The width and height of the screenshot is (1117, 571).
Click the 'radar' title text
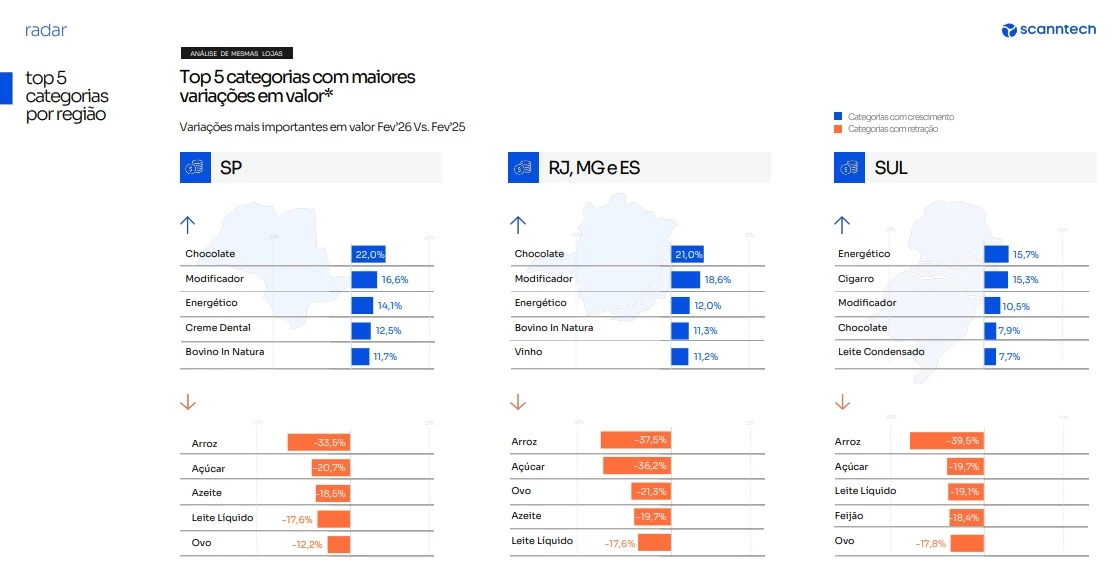point(46,30)
